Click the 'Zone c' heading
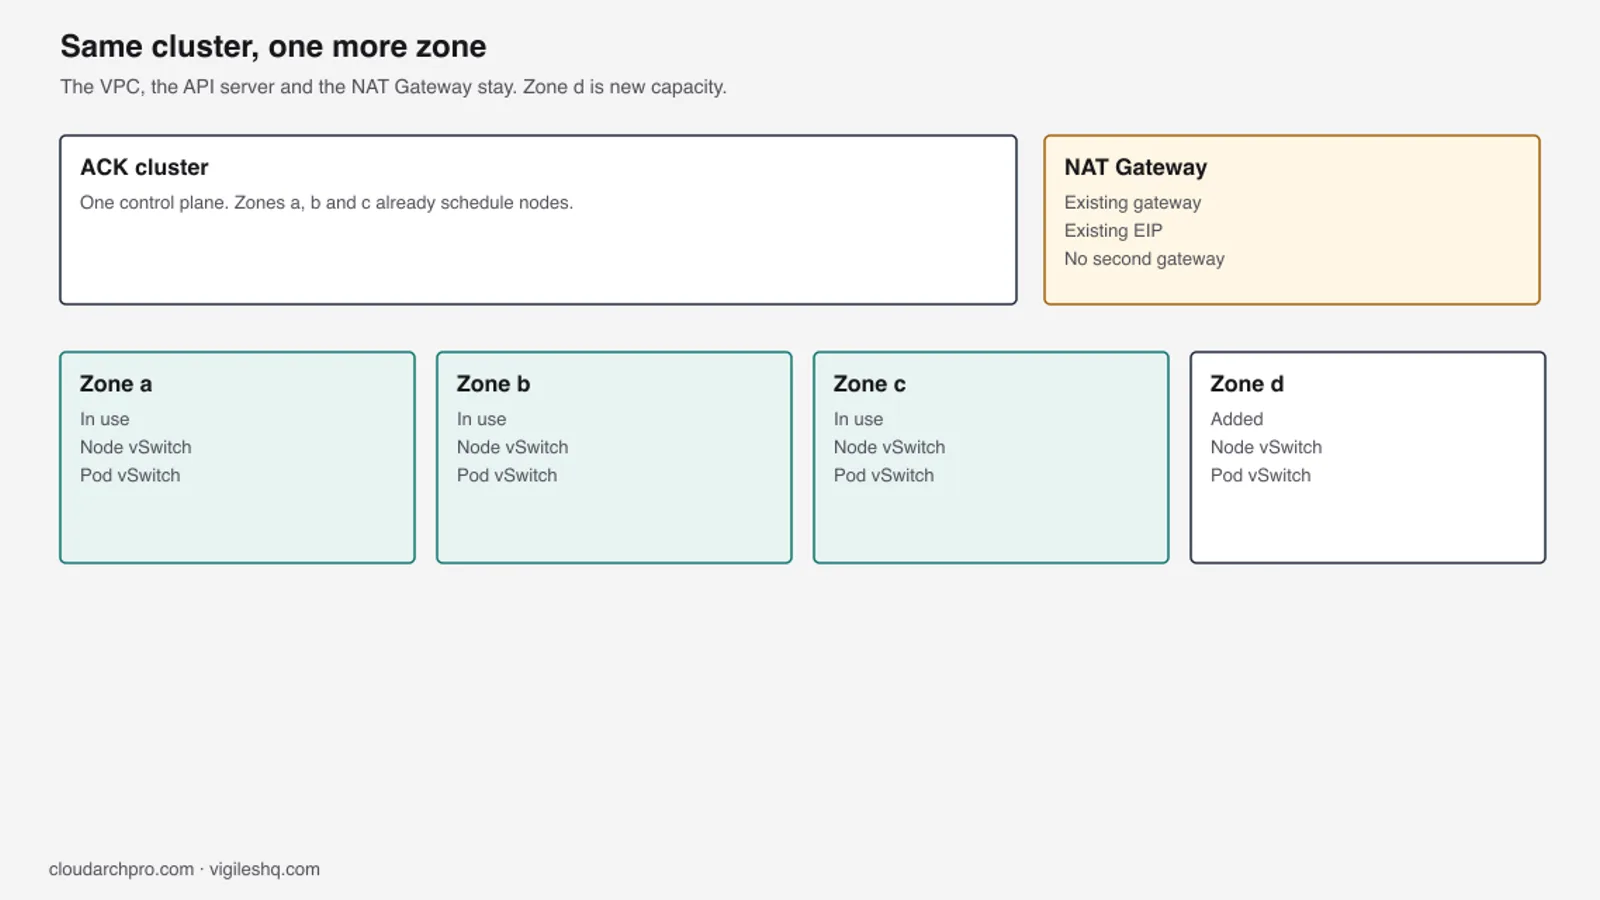Viewport: 1600px width, 900px height. pyautogui.click(x=869, y=384)
